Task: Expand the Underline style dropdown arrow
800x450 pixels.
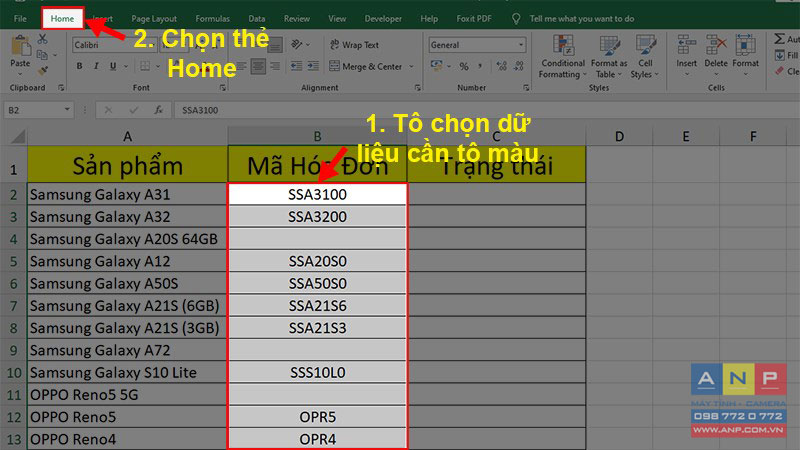Action: 126,66
